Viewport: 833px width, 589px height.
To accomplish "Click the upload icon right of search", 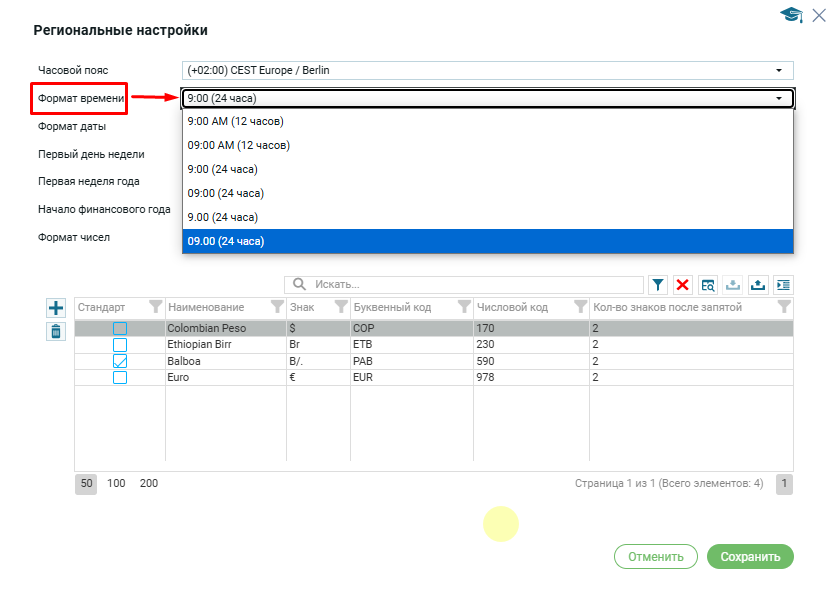I will tap(757, 285).
